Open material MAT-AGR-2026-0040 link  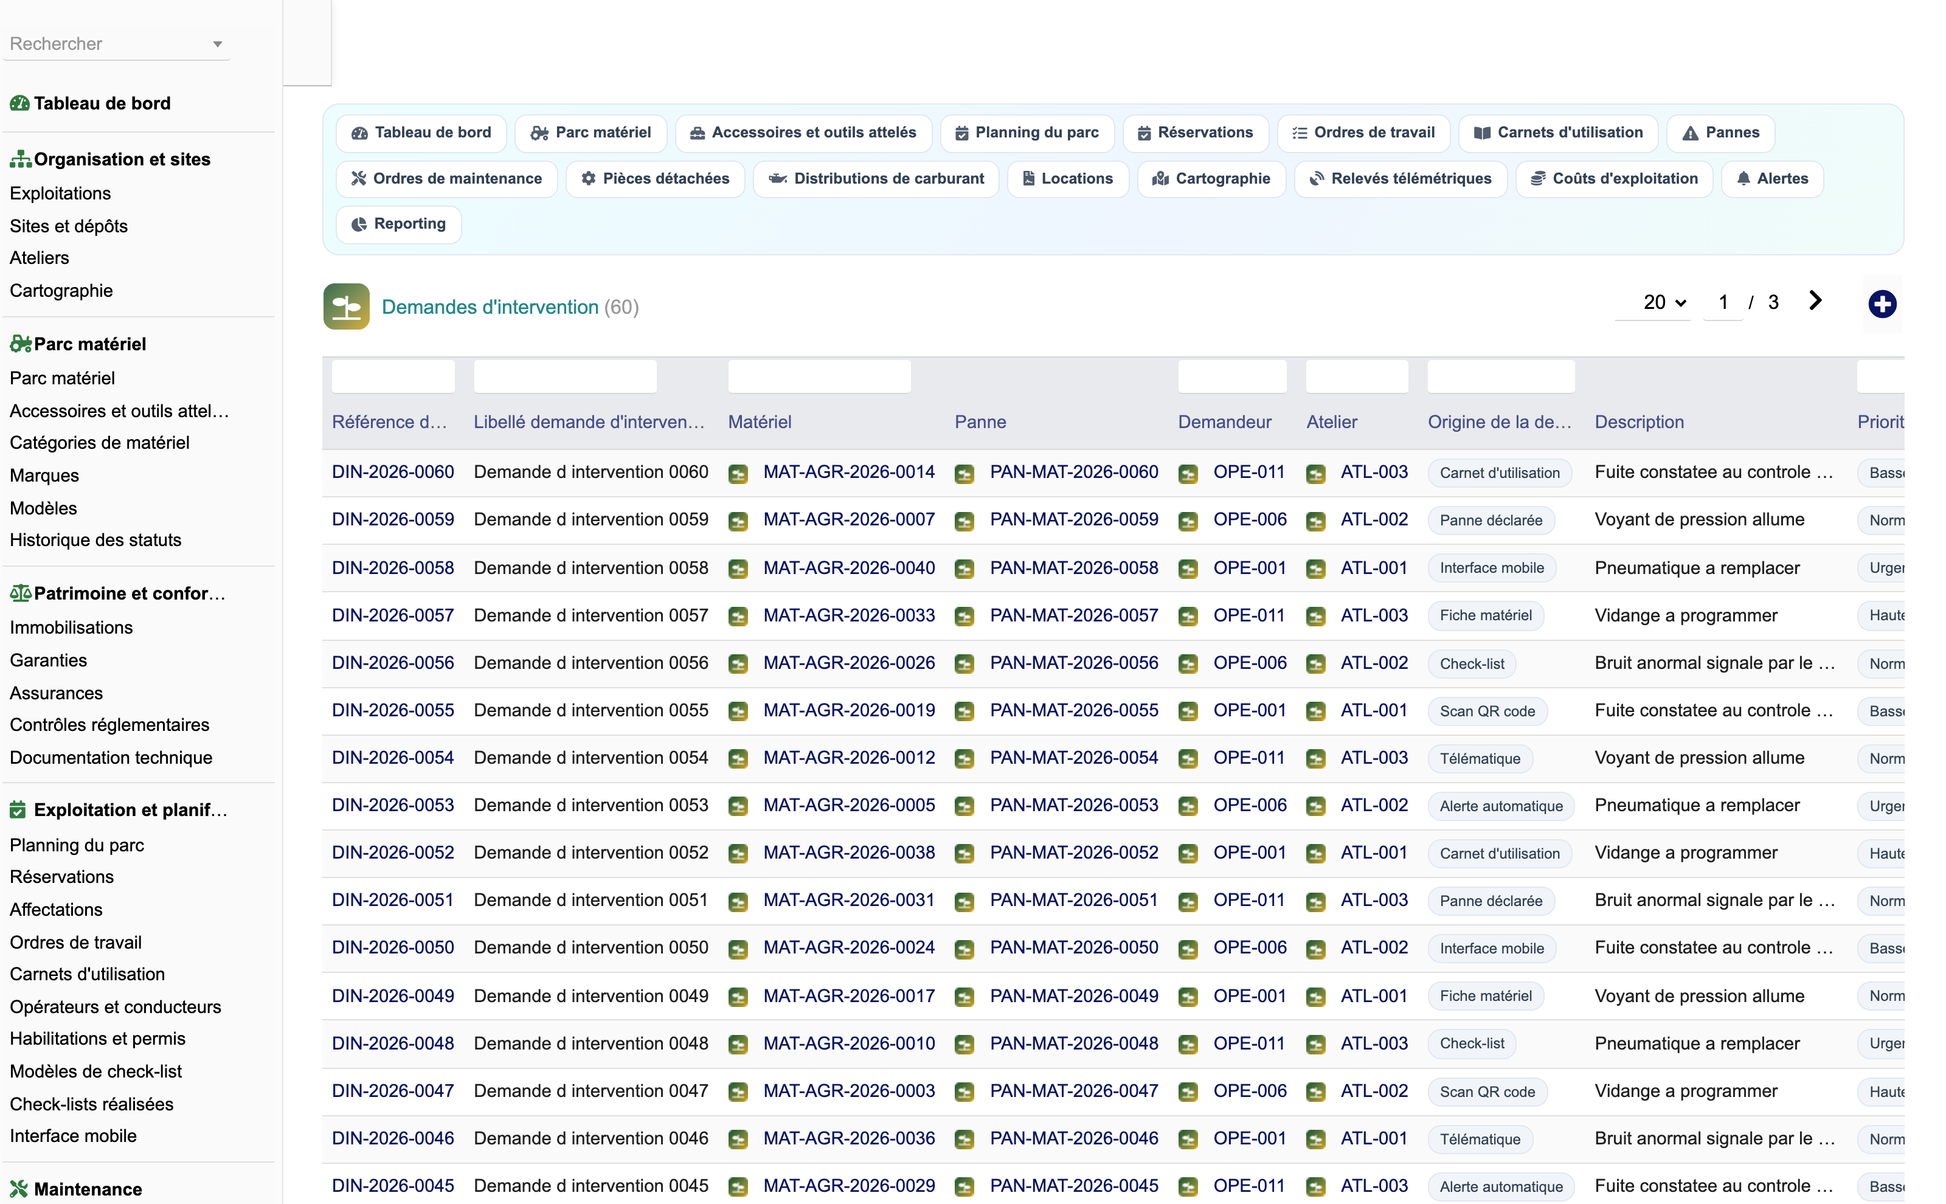click(849, 568)
